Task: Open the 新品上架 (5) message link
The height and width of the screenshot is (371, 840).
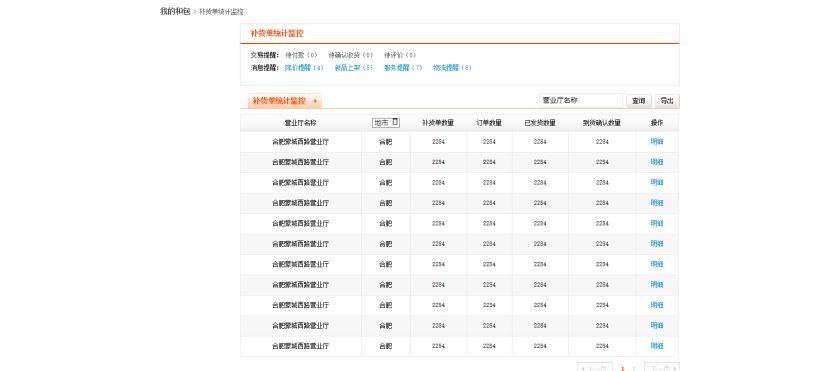Action: pos(354,68)
